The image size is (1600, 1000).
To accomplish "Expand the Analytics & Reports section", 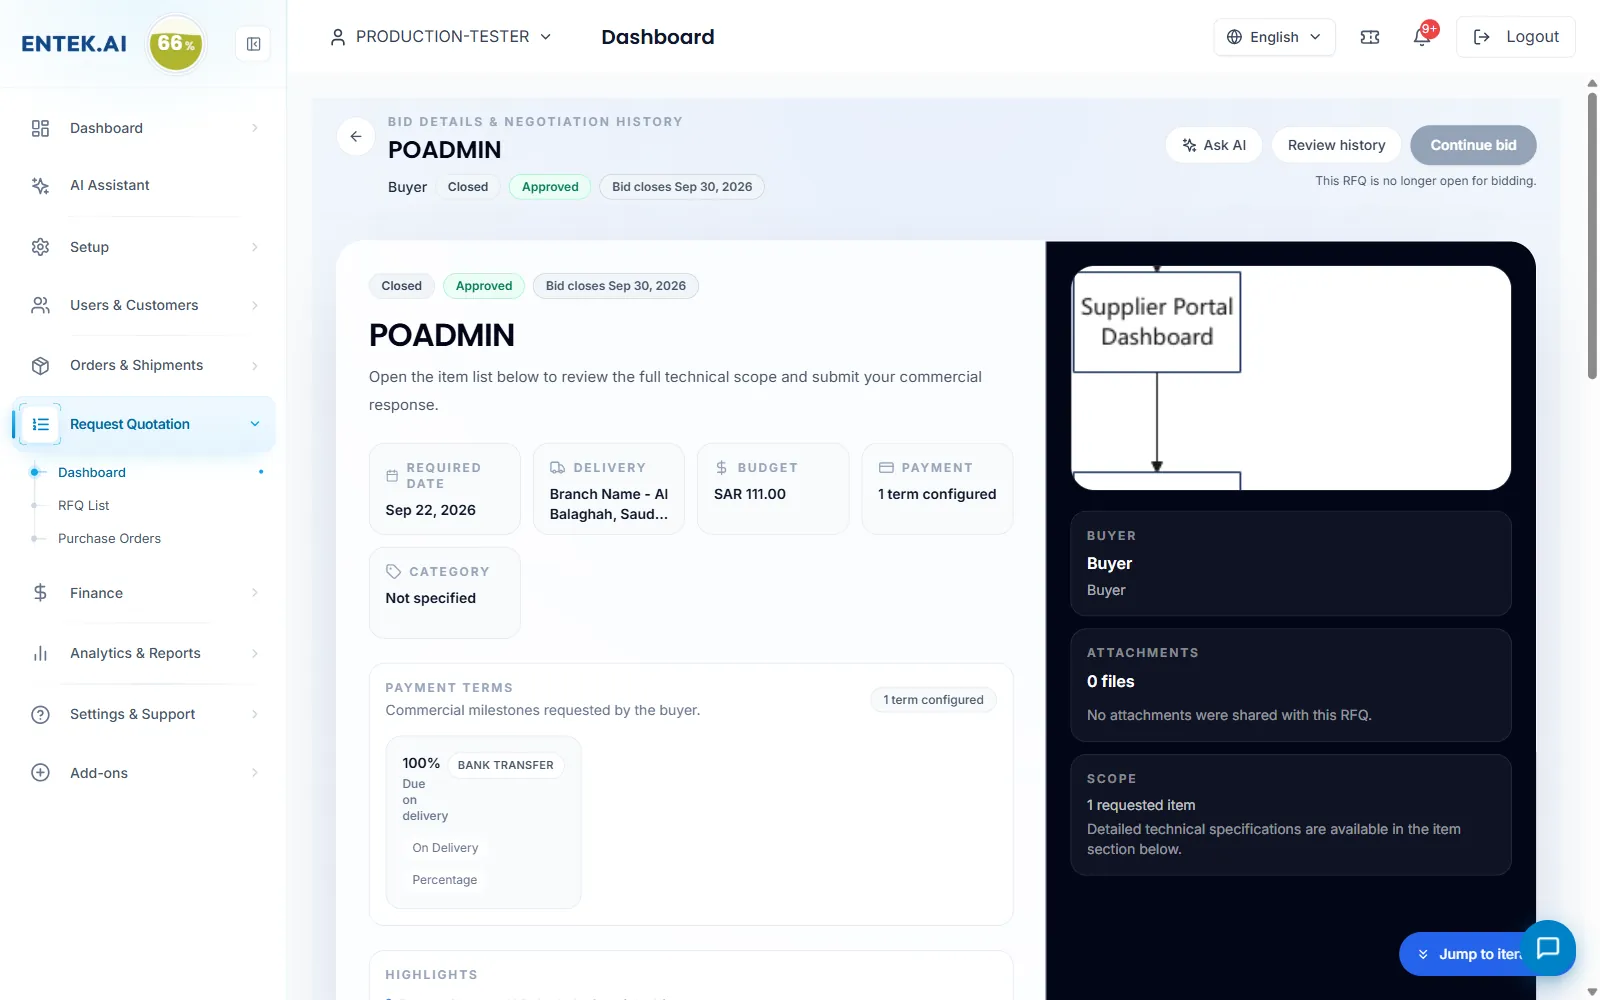I will 144,653.
